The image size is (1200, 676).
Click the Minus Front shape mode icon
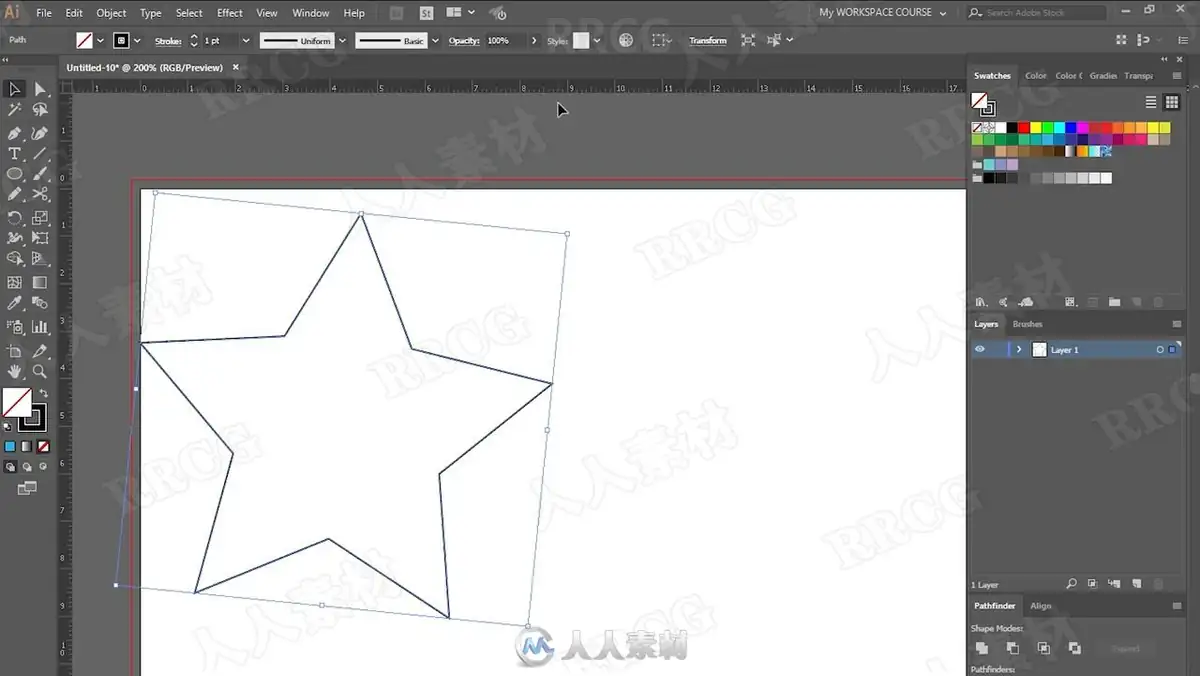1013,648
